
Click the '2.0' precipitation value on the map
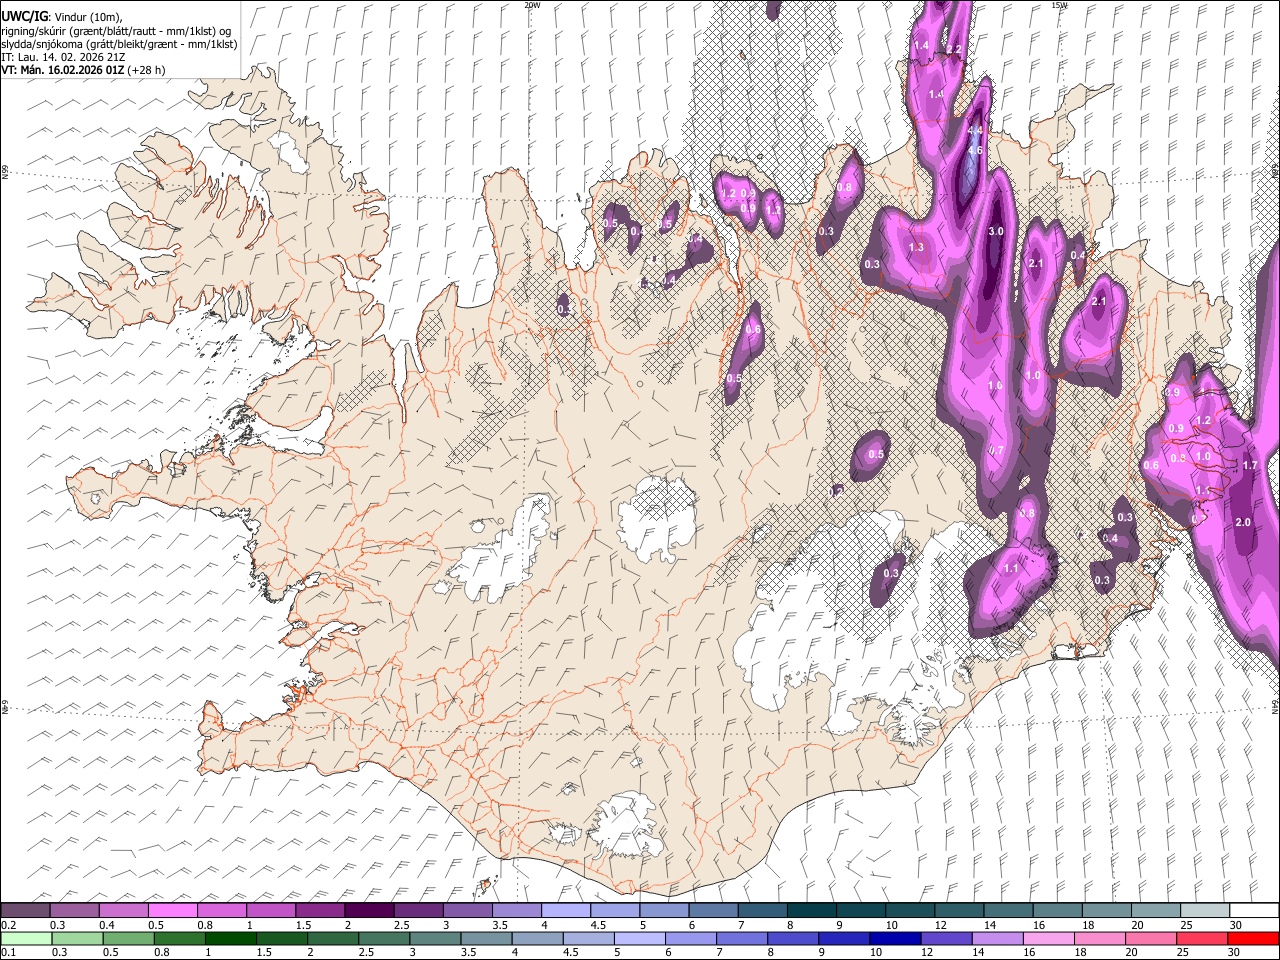1243,522
